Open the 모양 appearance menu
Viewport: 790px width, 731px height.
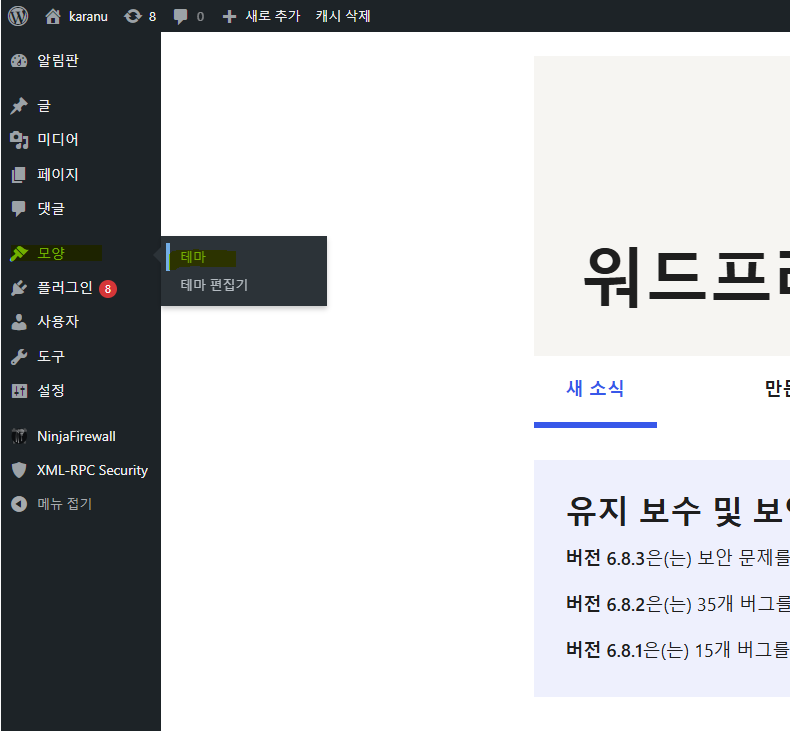click(x=51, y=253)
